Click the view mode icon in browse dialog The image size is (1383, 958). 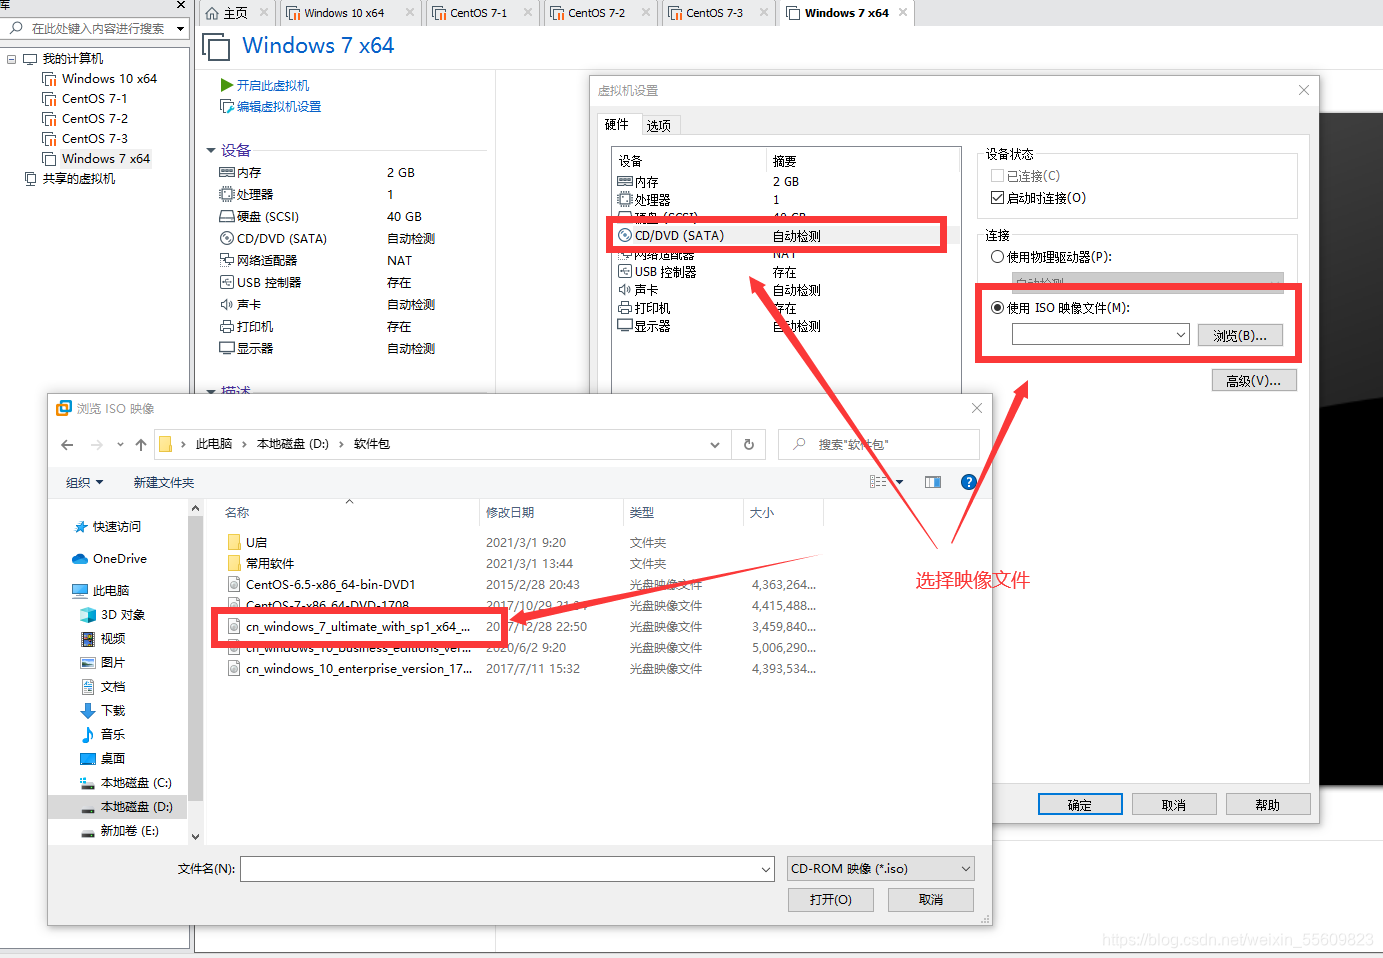click(x=878, y=482)
